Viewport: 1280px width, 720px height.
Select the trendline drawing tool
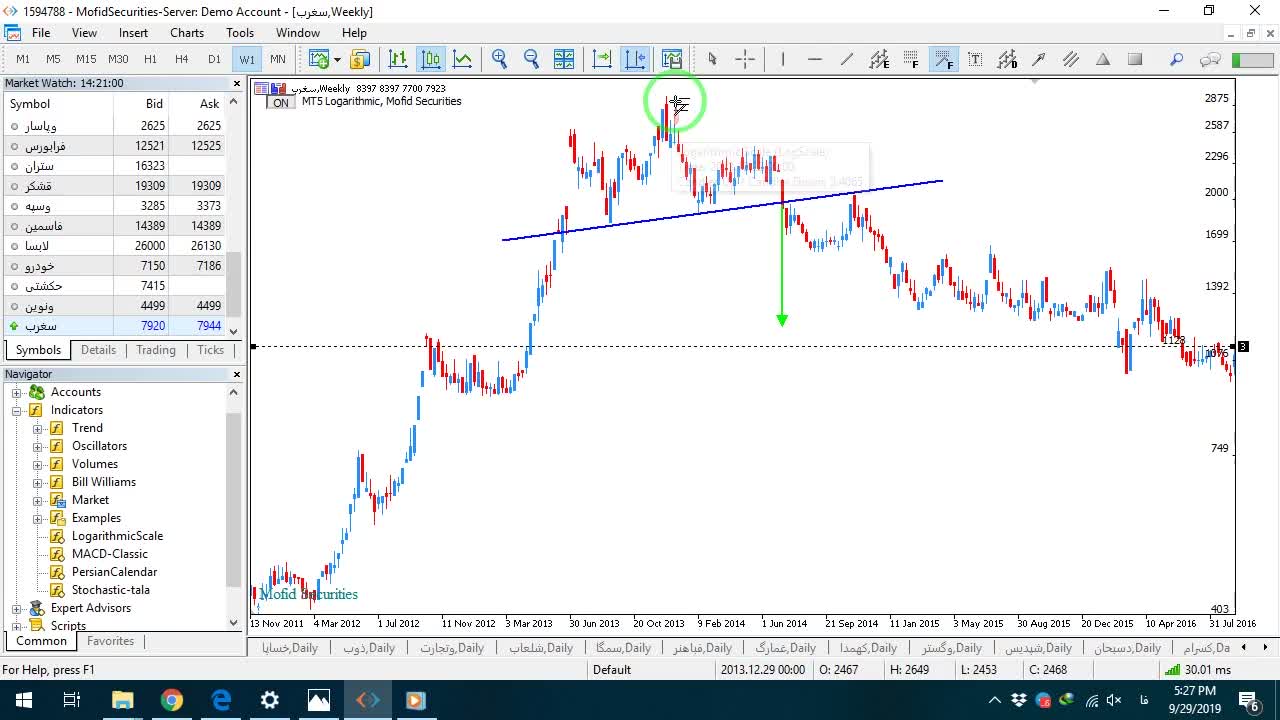tap(847, 59)
